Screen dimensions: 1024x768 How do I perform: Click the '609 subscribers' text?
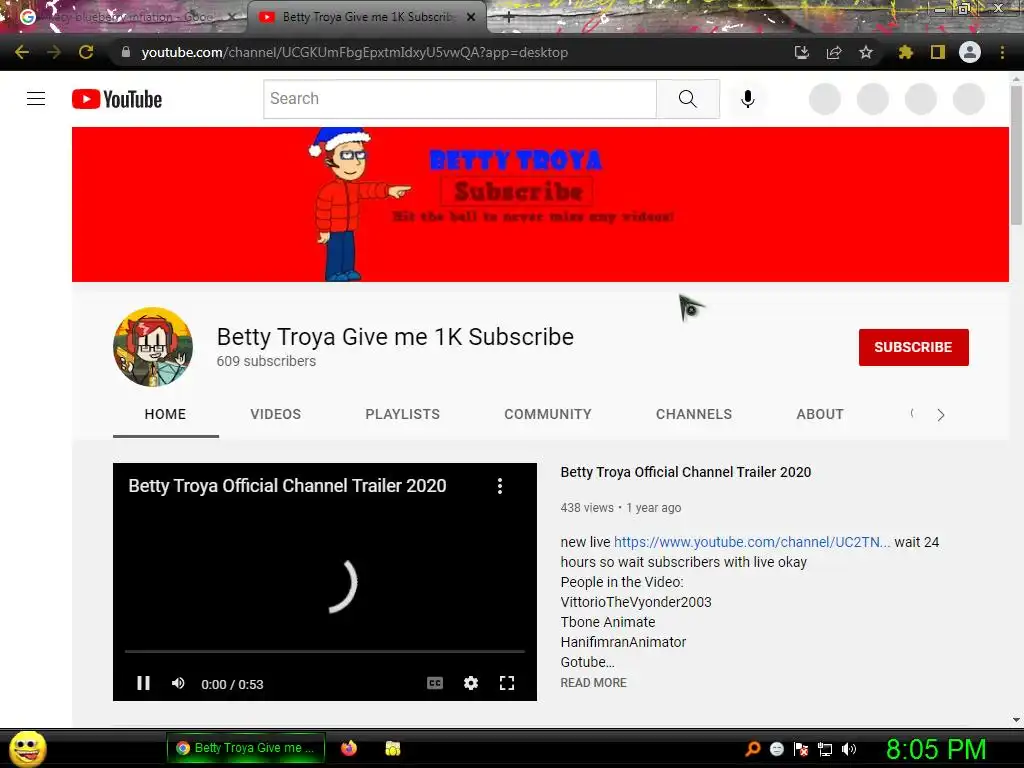click(x=266, y=361)
